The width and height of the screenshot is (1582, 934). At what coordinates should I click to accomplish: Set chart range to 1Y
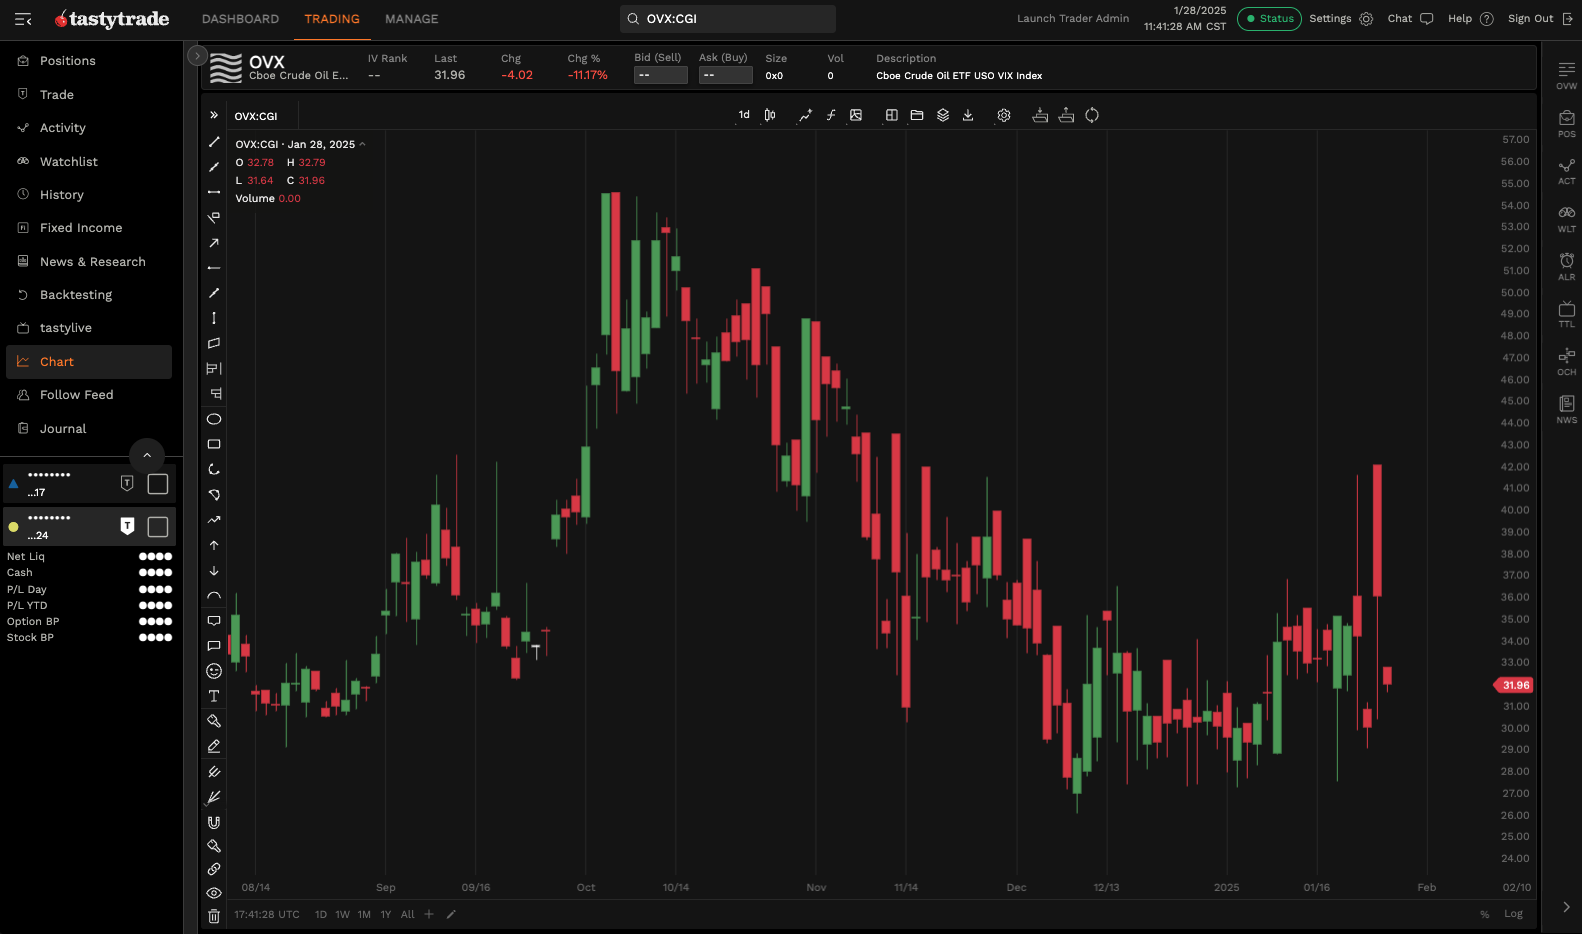[386, 914]
